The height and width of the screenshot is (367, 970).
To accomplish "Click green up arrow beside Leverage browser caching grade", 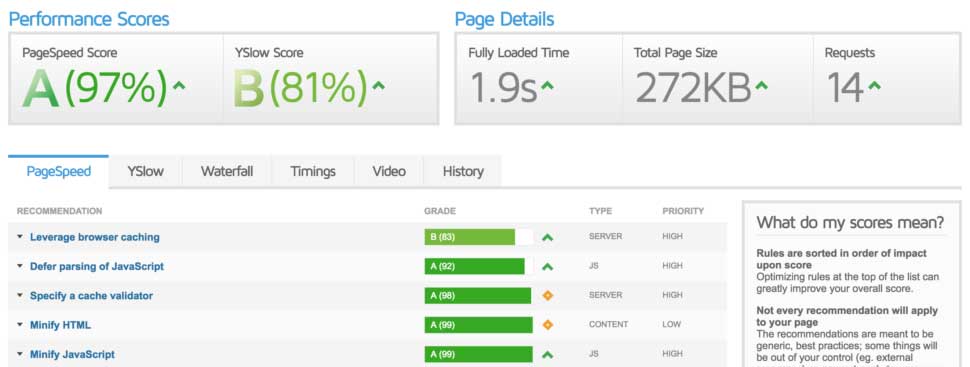I will tap(547, 237).
